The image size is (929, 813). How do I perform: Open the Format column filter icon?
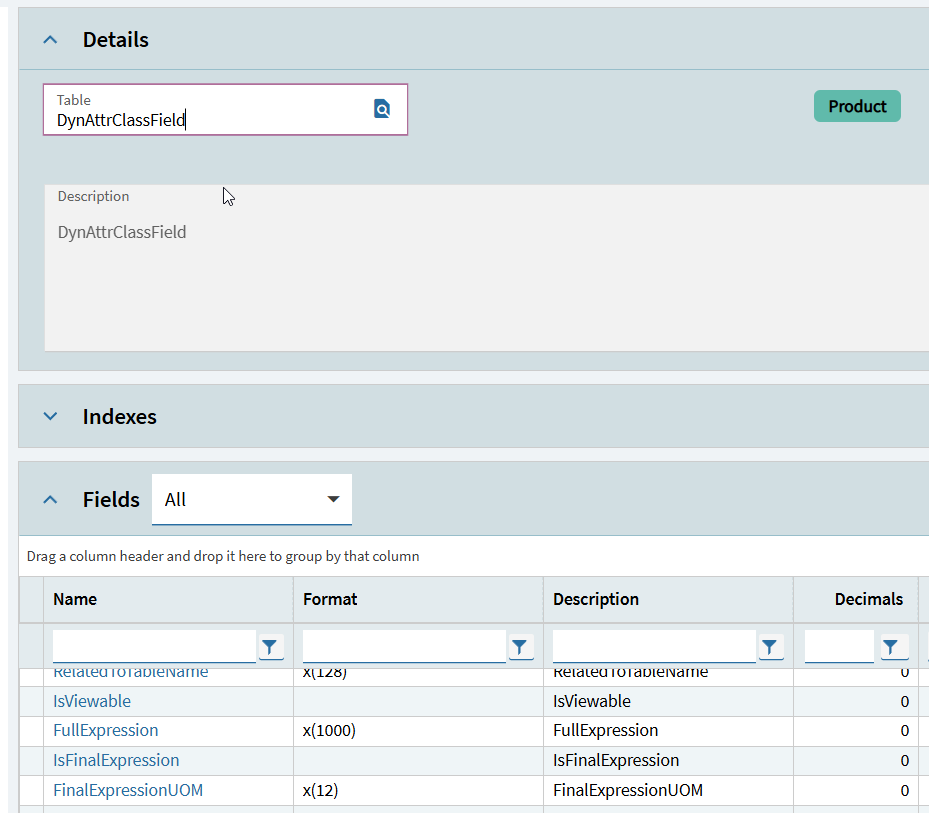click(x=520, y=648)
